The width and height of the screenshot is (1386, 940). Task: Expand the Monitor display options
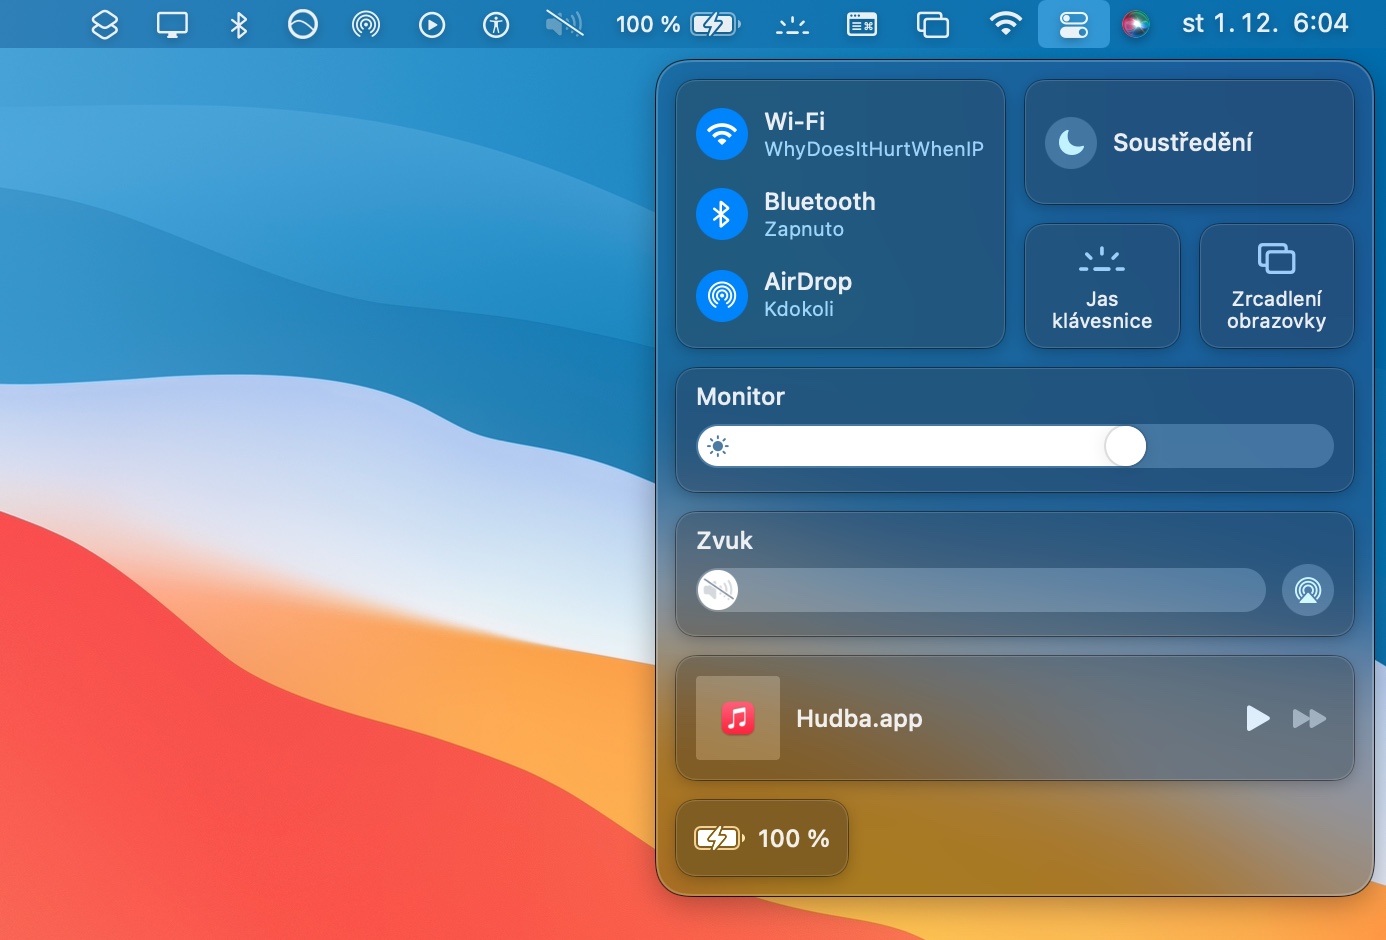point(740,397)
